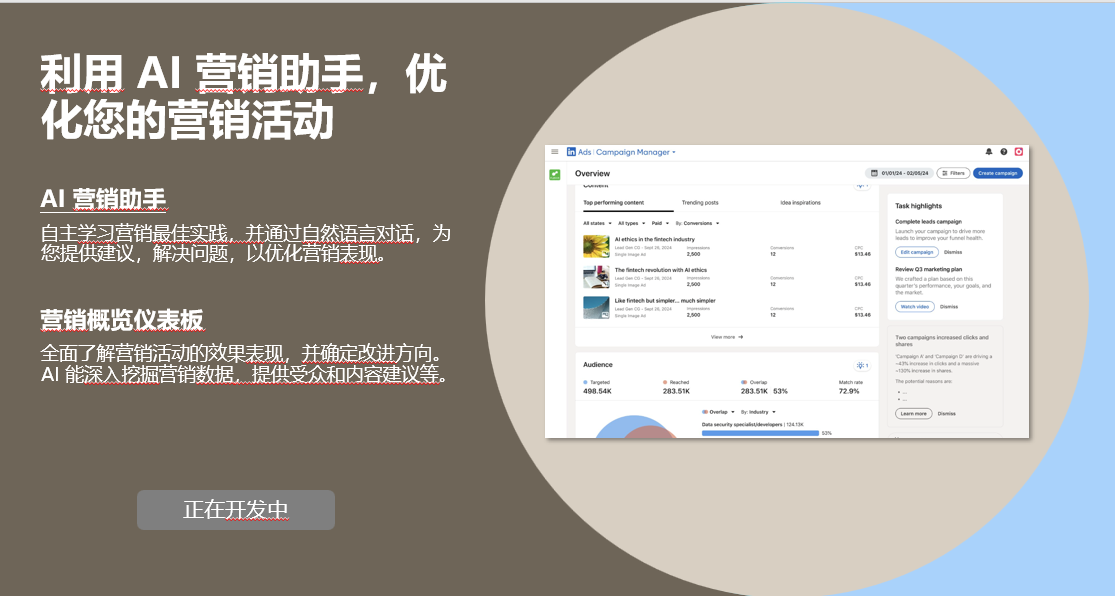Click the LinkedIn logo icon
This screenshot has width=1115, height=596.
coord(571,151)
